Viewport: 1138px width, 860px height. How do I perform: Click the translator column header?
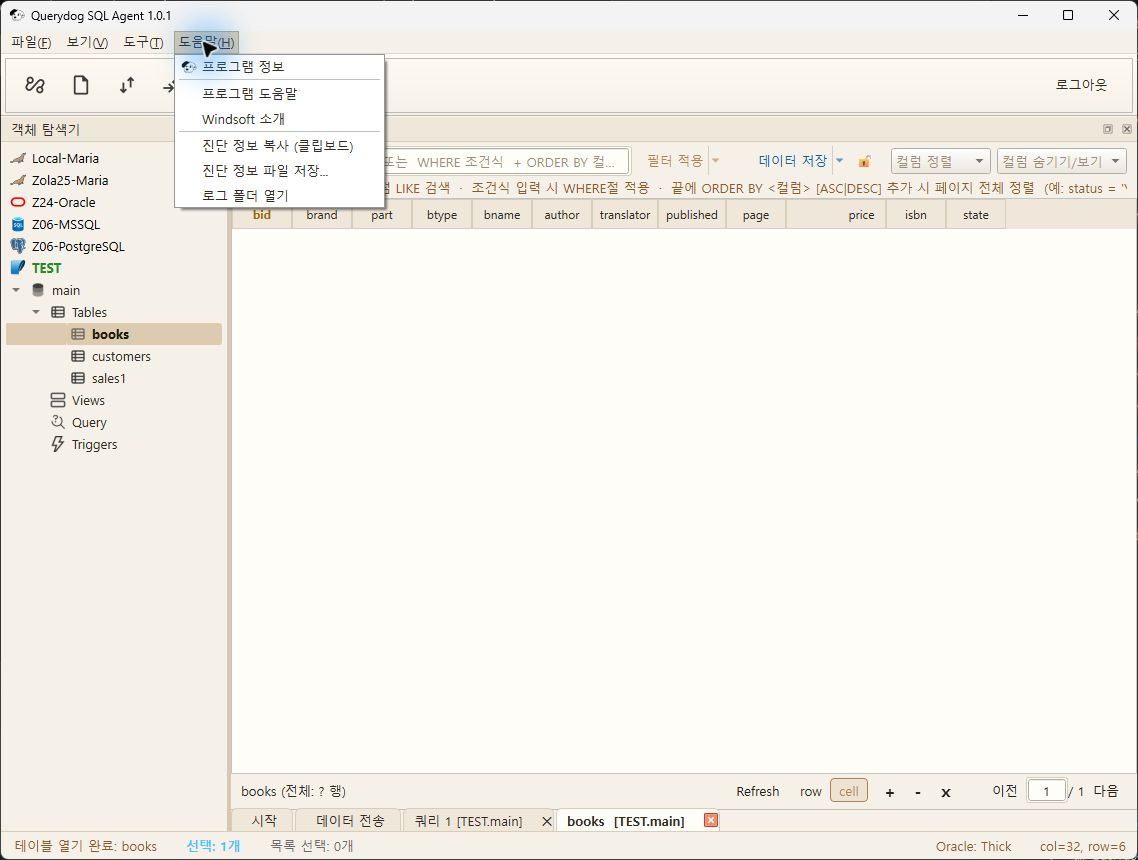coord(625,215)
